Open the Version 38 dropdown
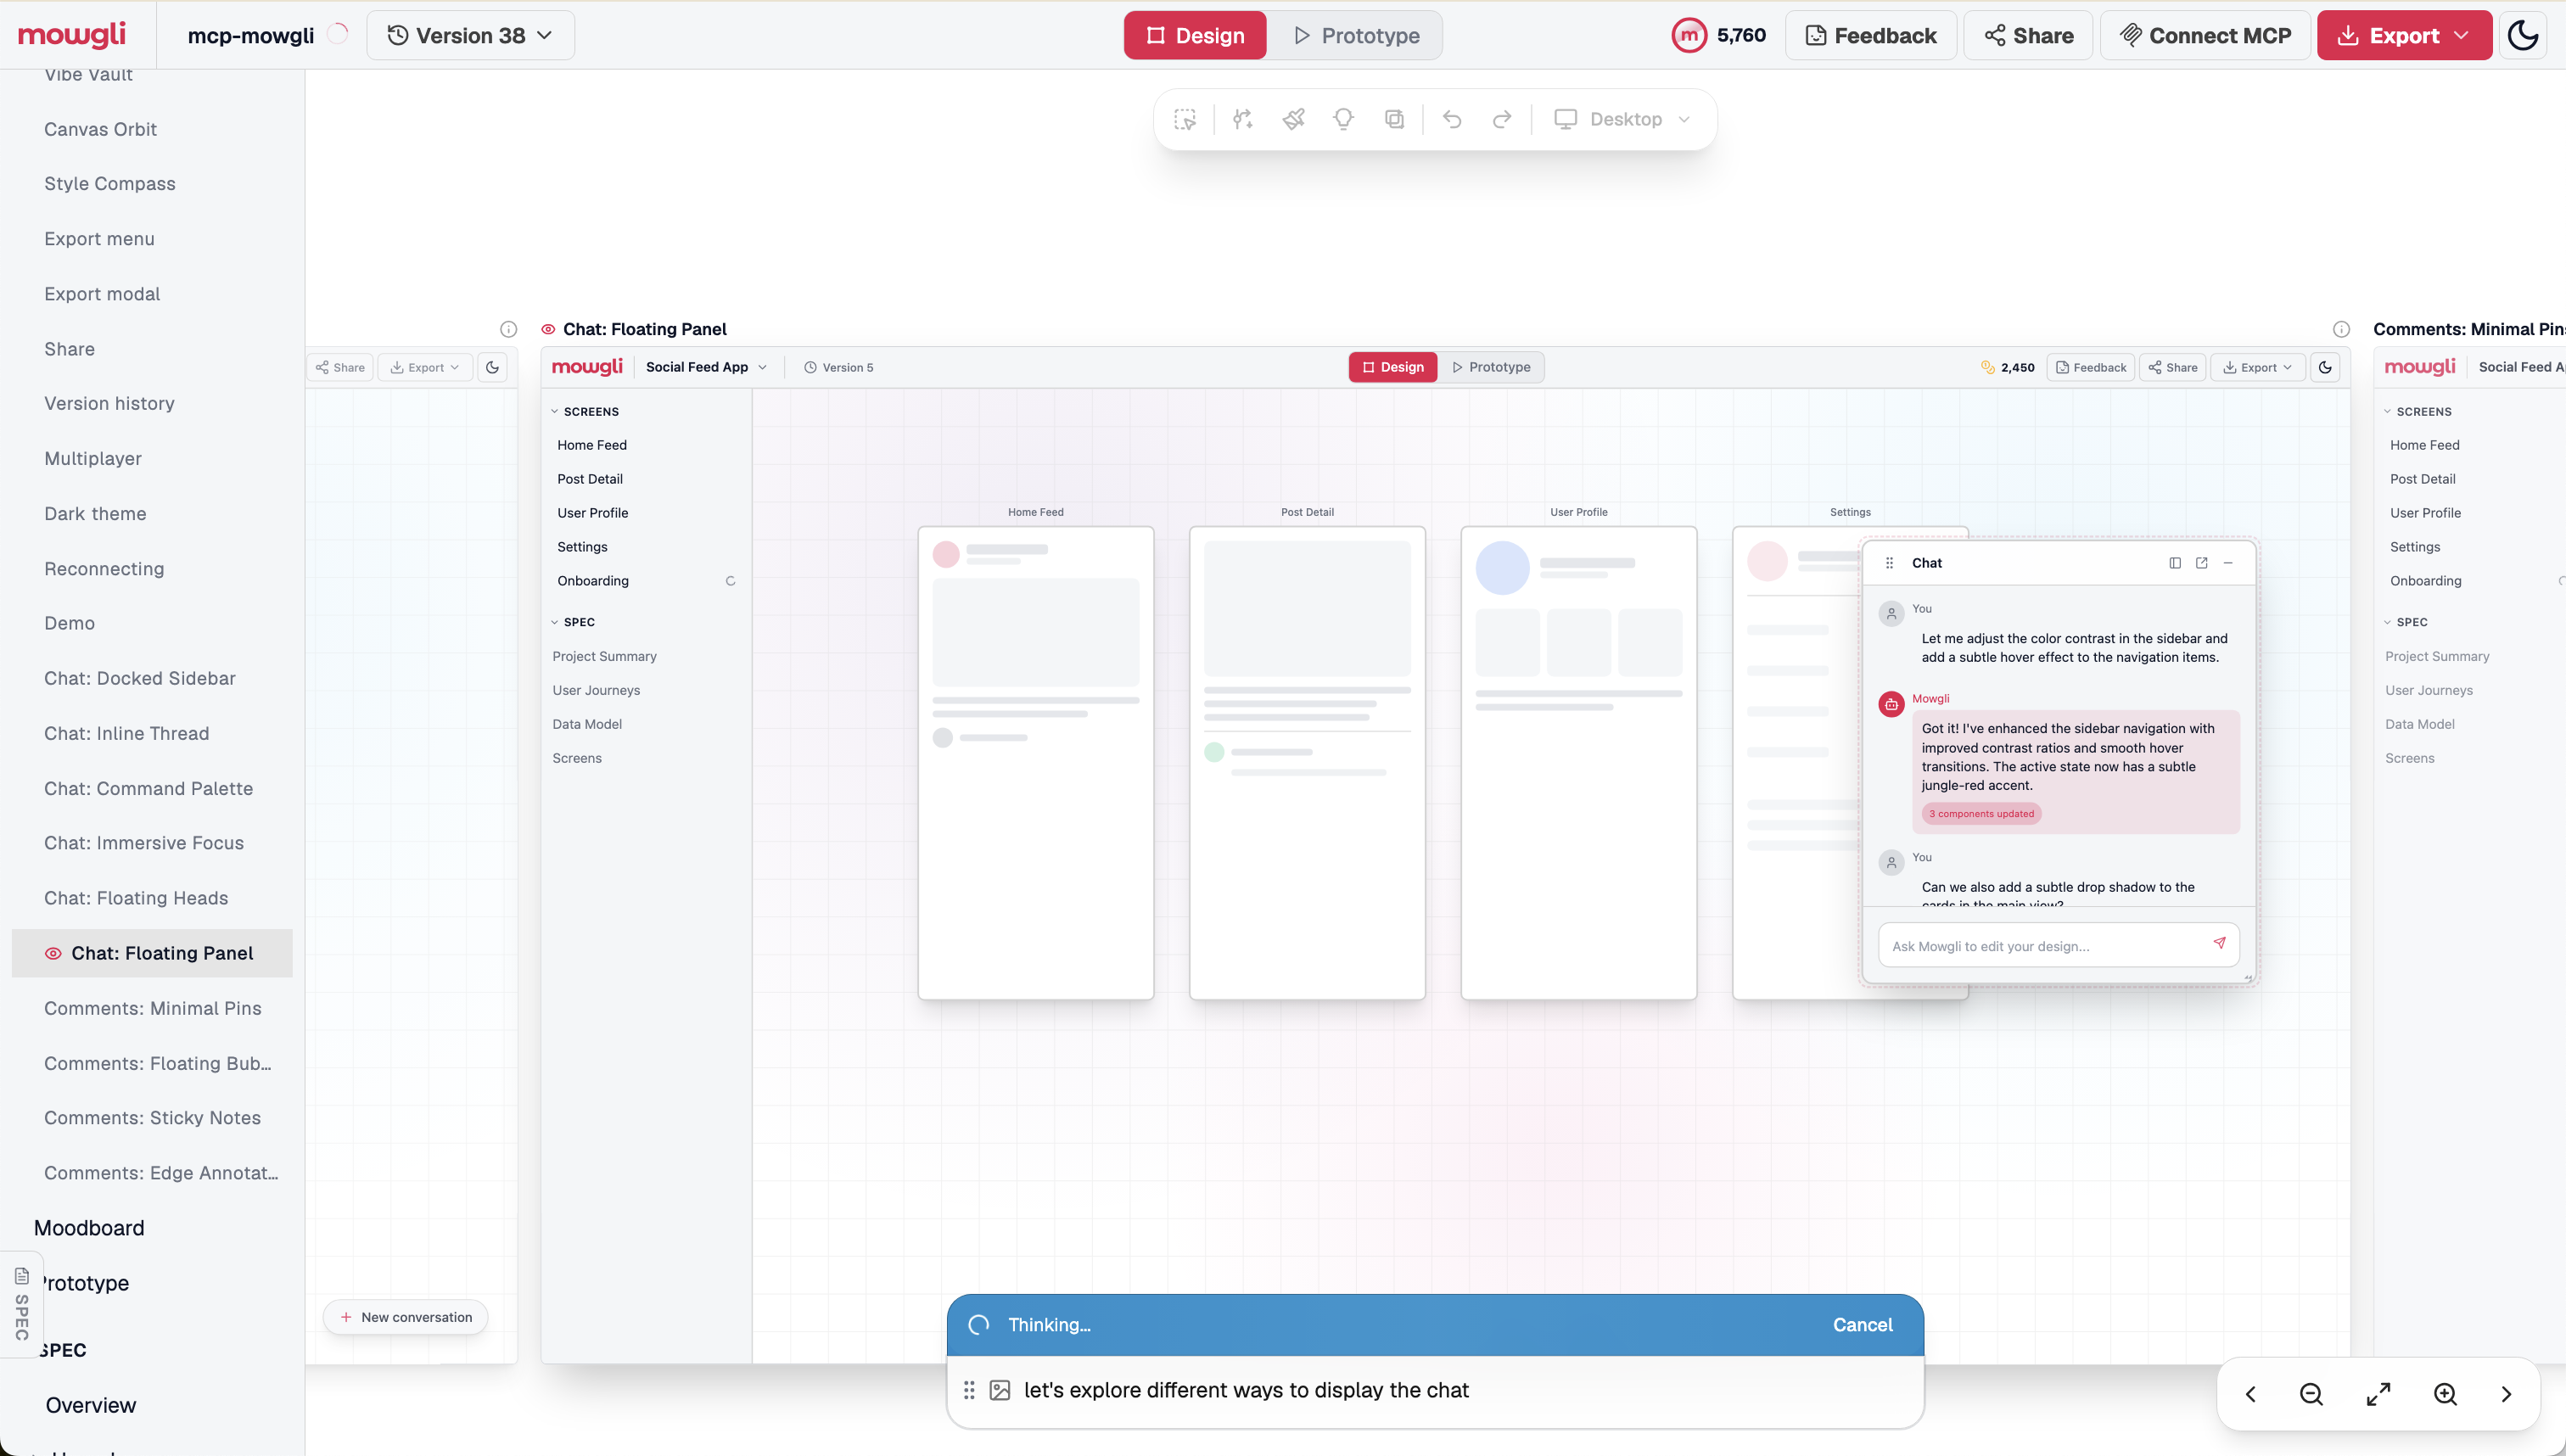Image resolution: width=2566 pixels, height=1456 pixels. (470, 35)
